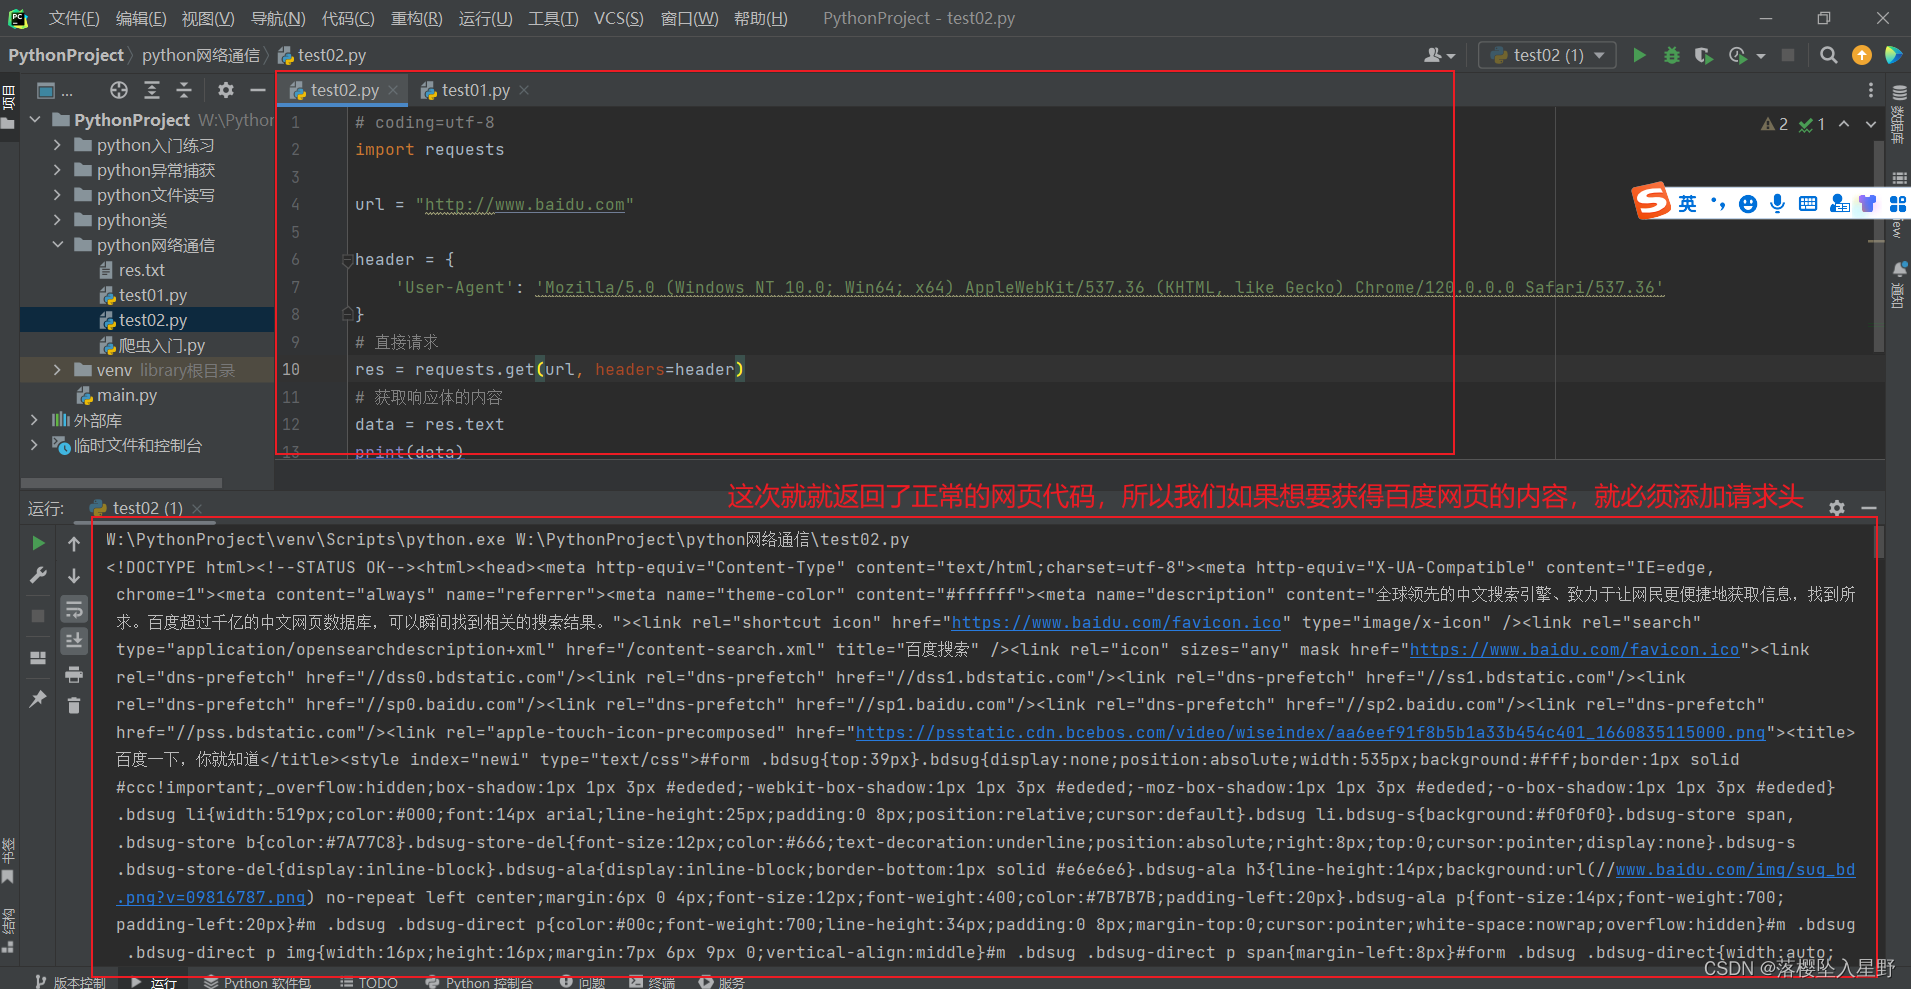Click the restore layout icon in Run panel

point(38,658)
